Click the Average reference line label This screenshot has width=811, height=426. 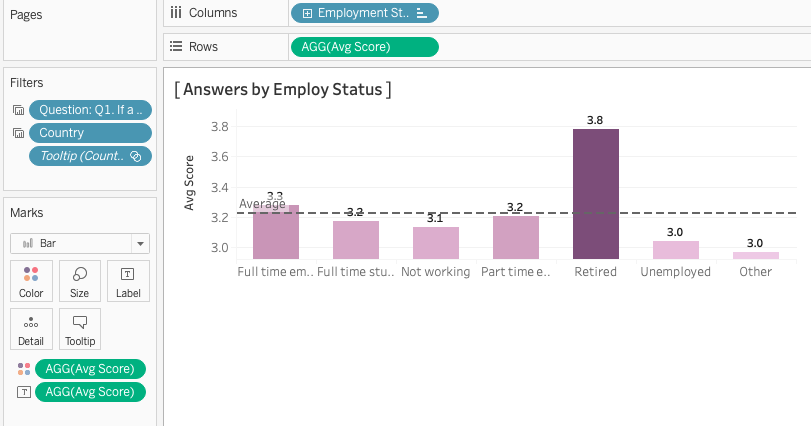(262, 204)
